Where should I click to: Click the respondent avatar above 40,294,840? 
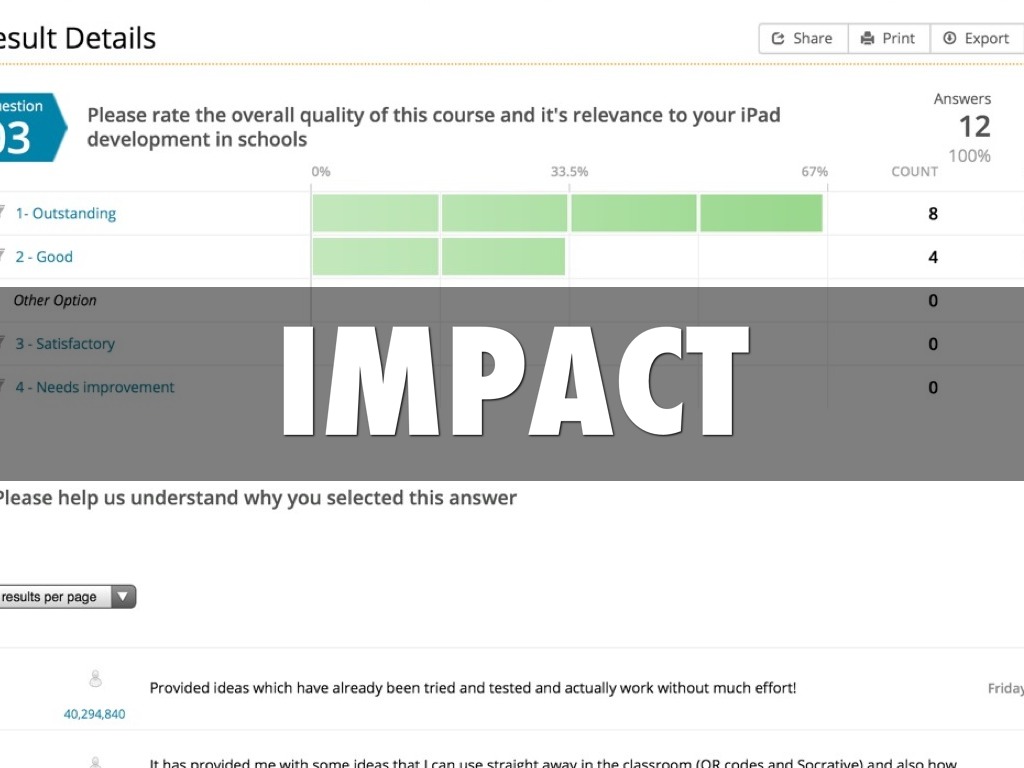[95, 680]
